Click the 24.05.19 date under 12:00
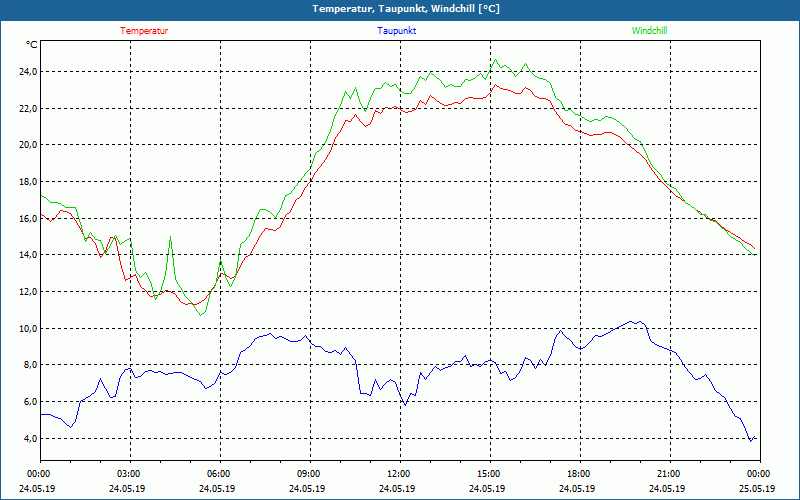800x500 pixels. click(x=397, y=488)
